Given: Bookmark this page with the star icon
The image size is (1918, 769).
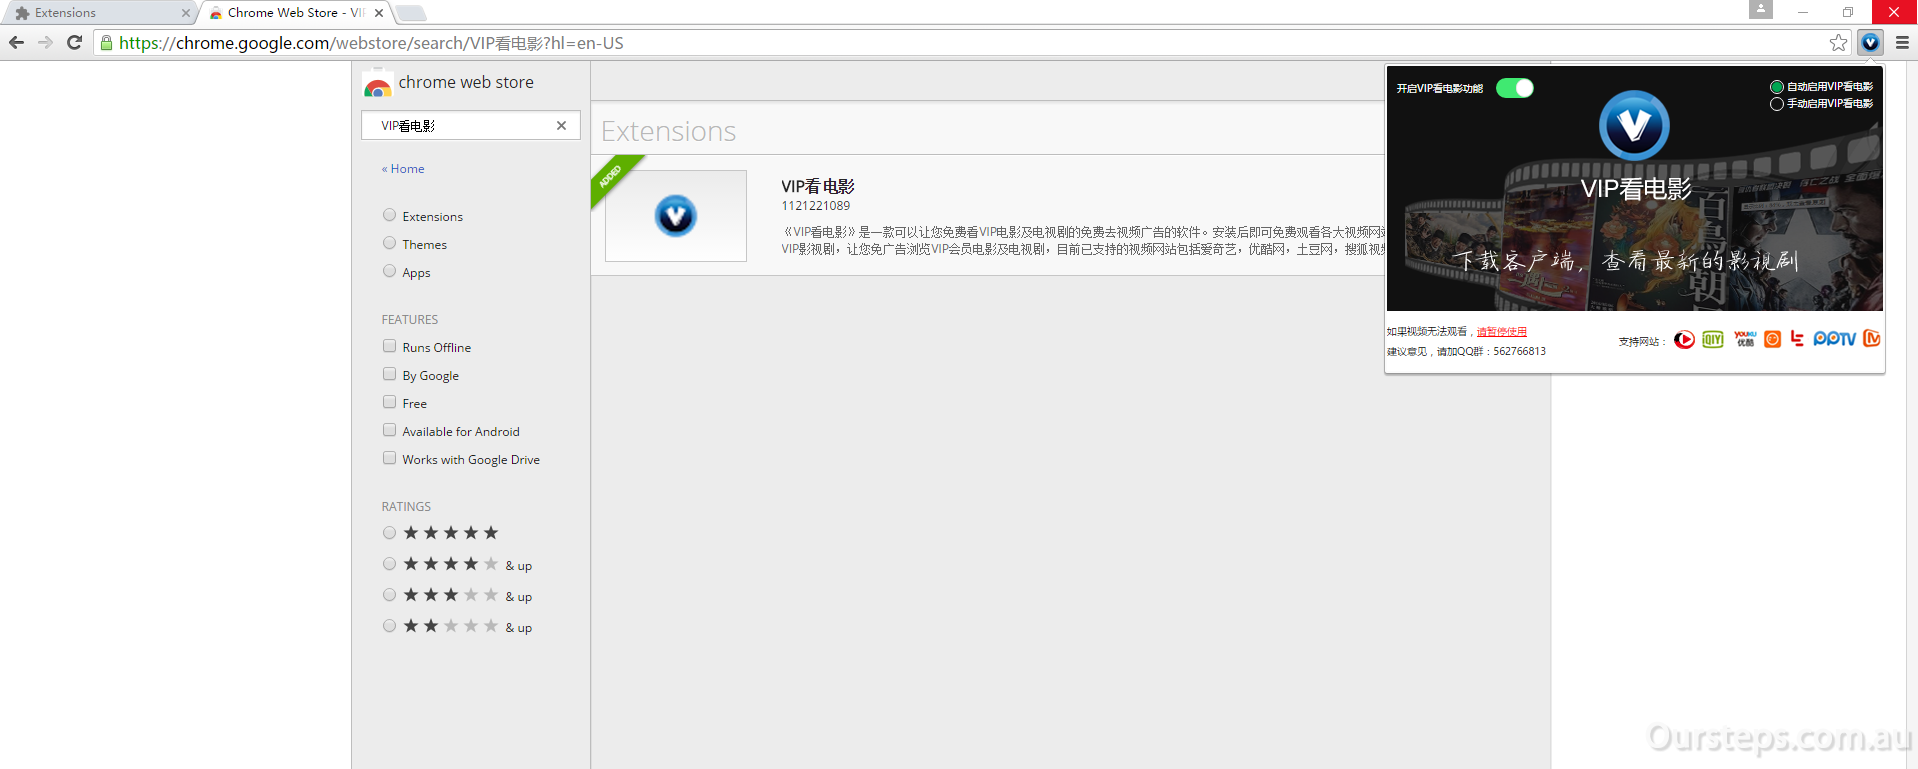Looking at the screenshot, I should coord(1838,43).
